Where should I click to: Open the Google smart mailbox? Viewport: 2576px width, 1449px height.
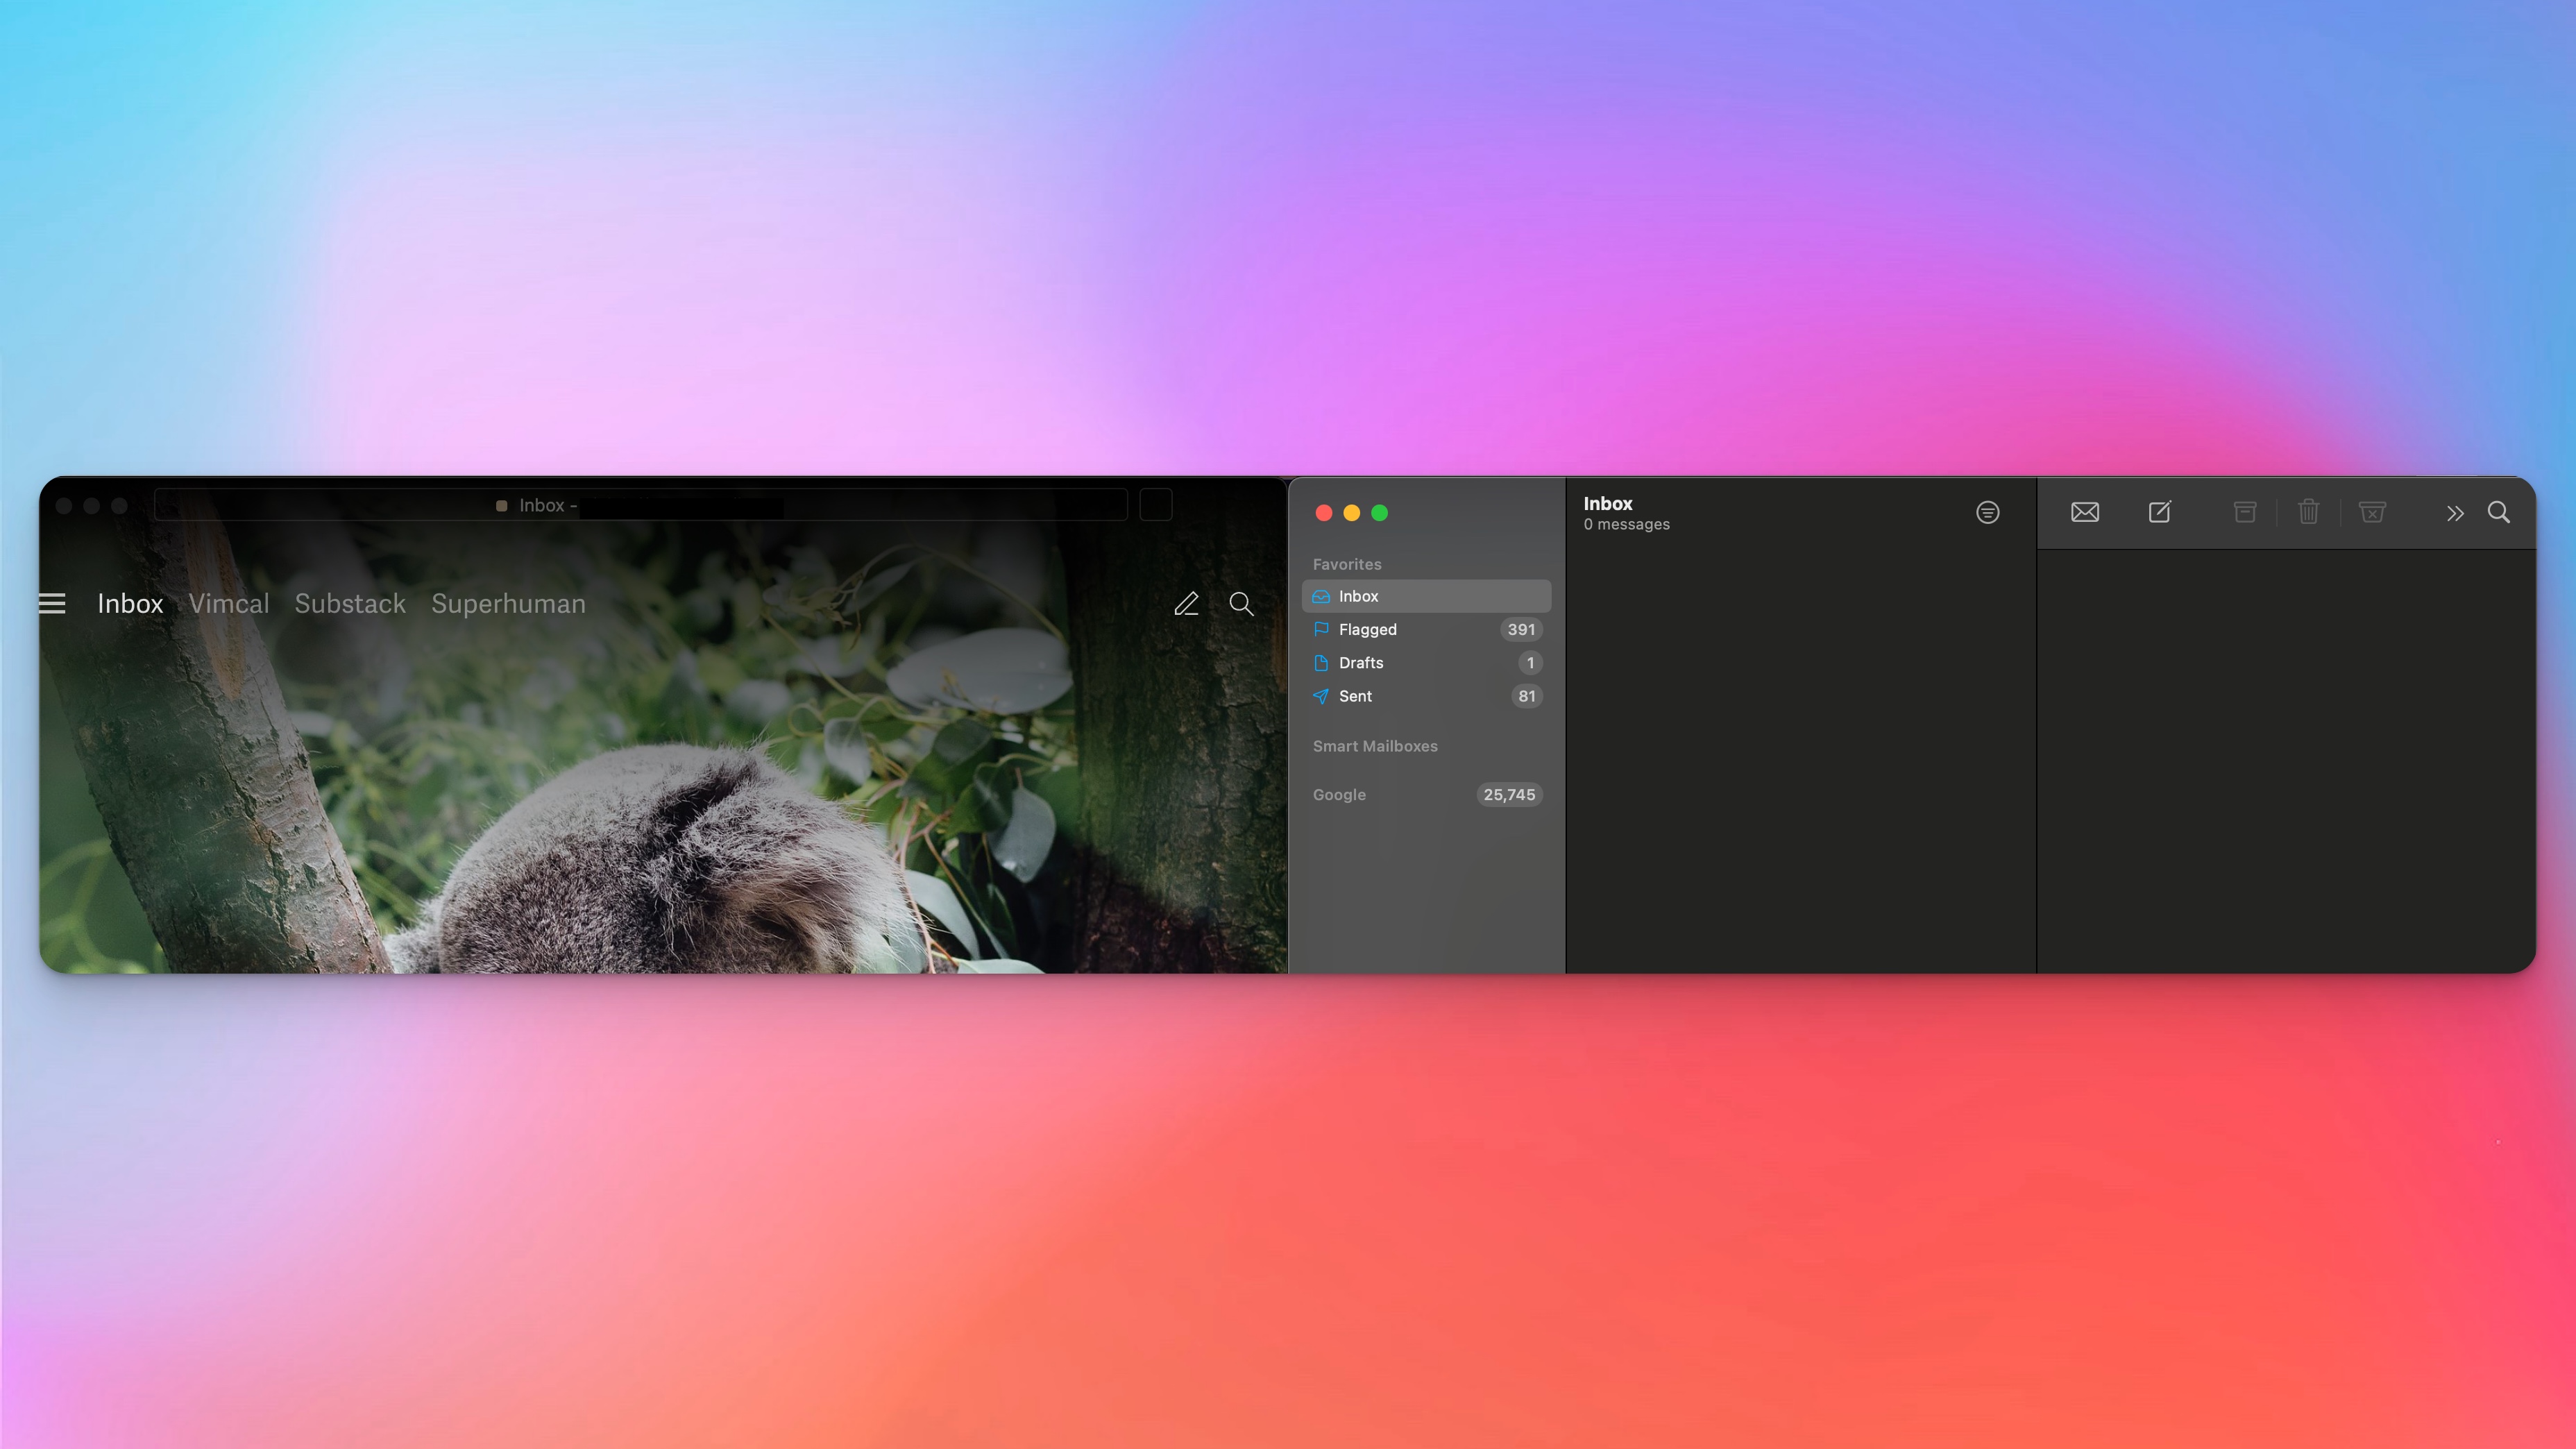1339,795
